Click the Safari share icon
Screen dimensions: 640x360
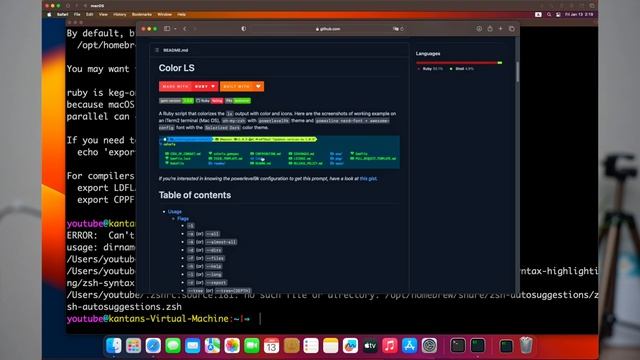(x=490, y=29)
